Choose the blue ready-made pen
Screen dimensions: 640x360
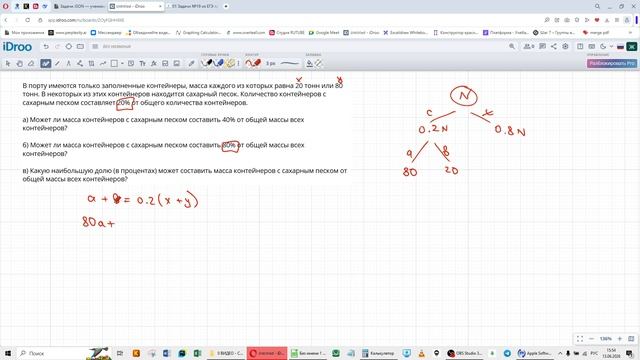(218, 63)
